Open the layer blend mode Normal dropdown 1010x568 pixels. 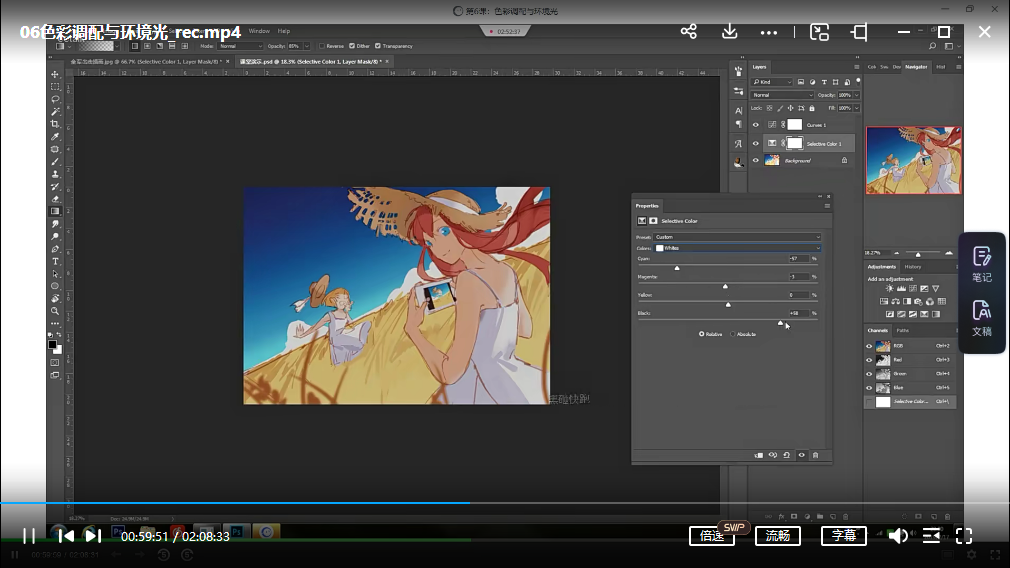click(x=783, y=95)
